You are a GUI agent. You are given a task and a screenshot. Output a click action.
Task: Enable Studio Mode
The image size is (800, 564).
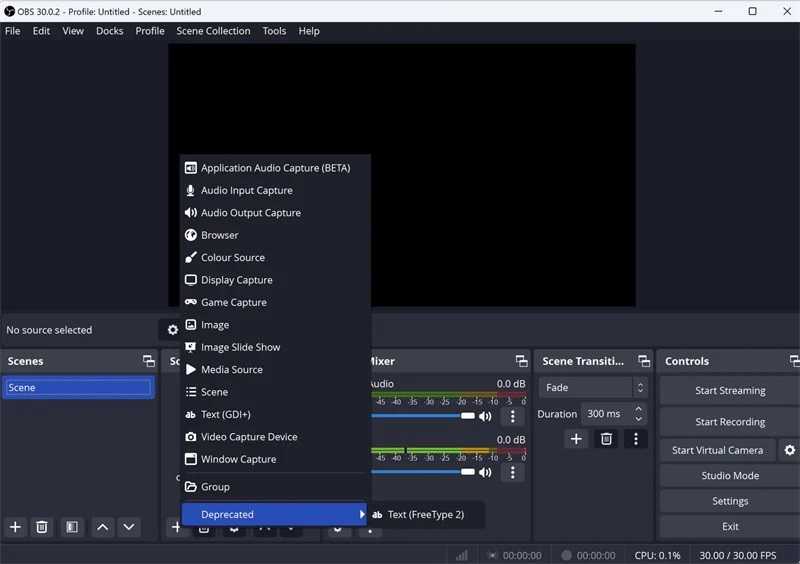tap(730, 476)
